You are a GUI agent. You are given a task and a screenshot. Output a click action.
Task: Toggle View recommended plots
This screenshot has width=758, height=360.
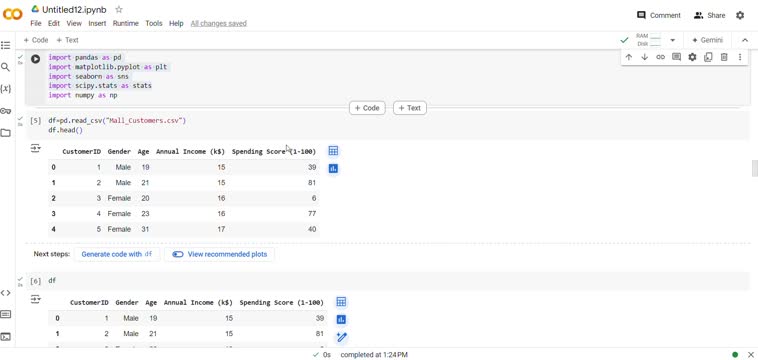(219, 254)
